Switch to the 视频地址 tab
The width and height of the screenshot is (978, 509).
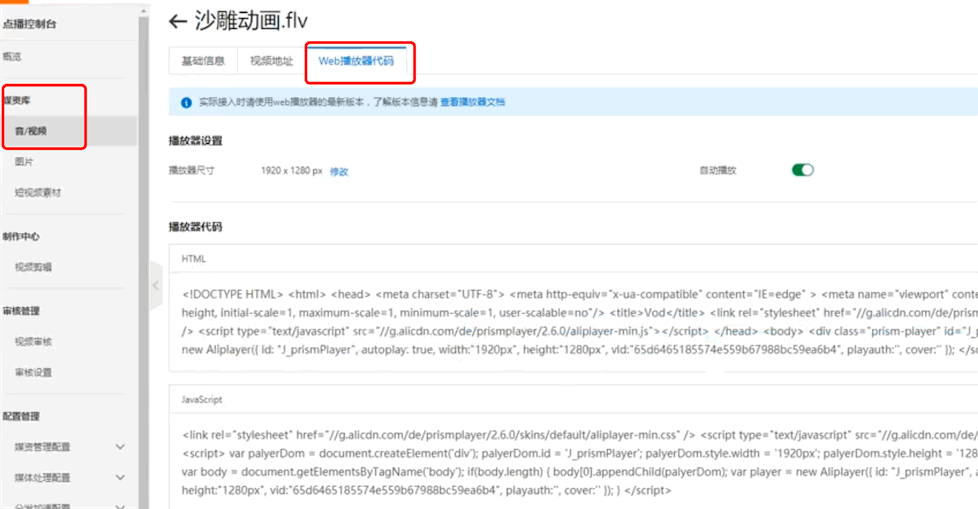(x=271, y=61)
